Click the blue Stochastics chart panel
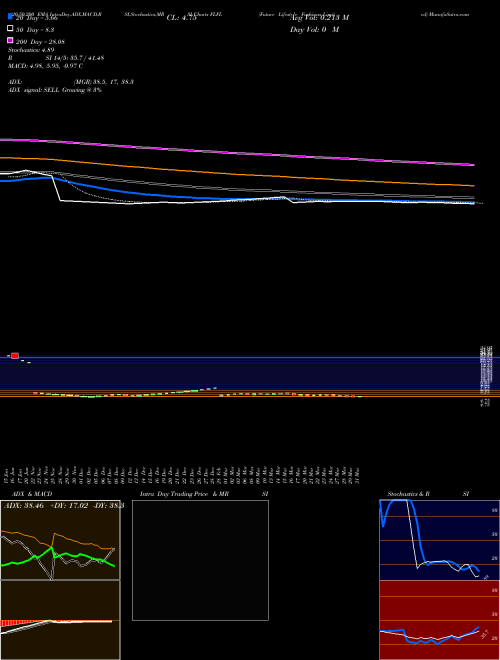Screen dimensions: 500x660 (x=439, y=540)
